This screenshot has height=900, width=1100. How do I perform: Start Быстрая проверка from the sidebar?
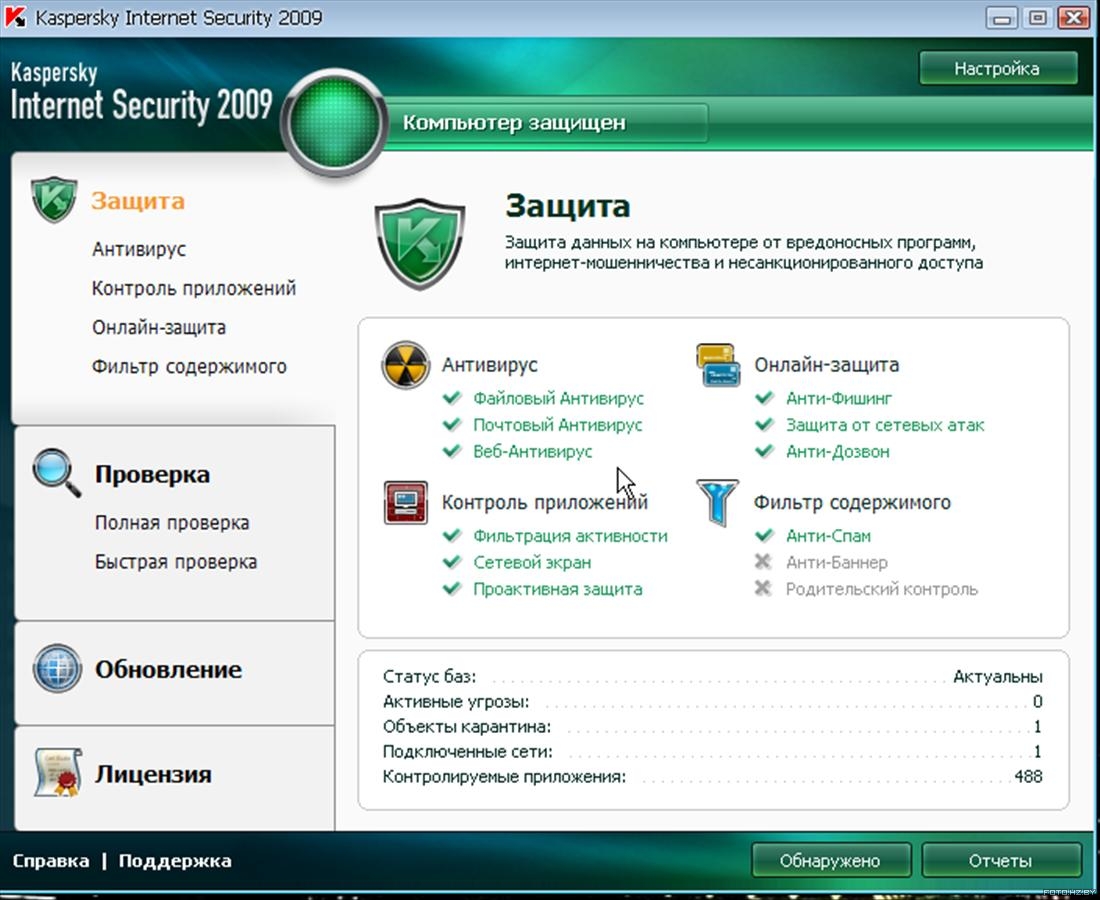pyautogui.click(x=176, y=562)
